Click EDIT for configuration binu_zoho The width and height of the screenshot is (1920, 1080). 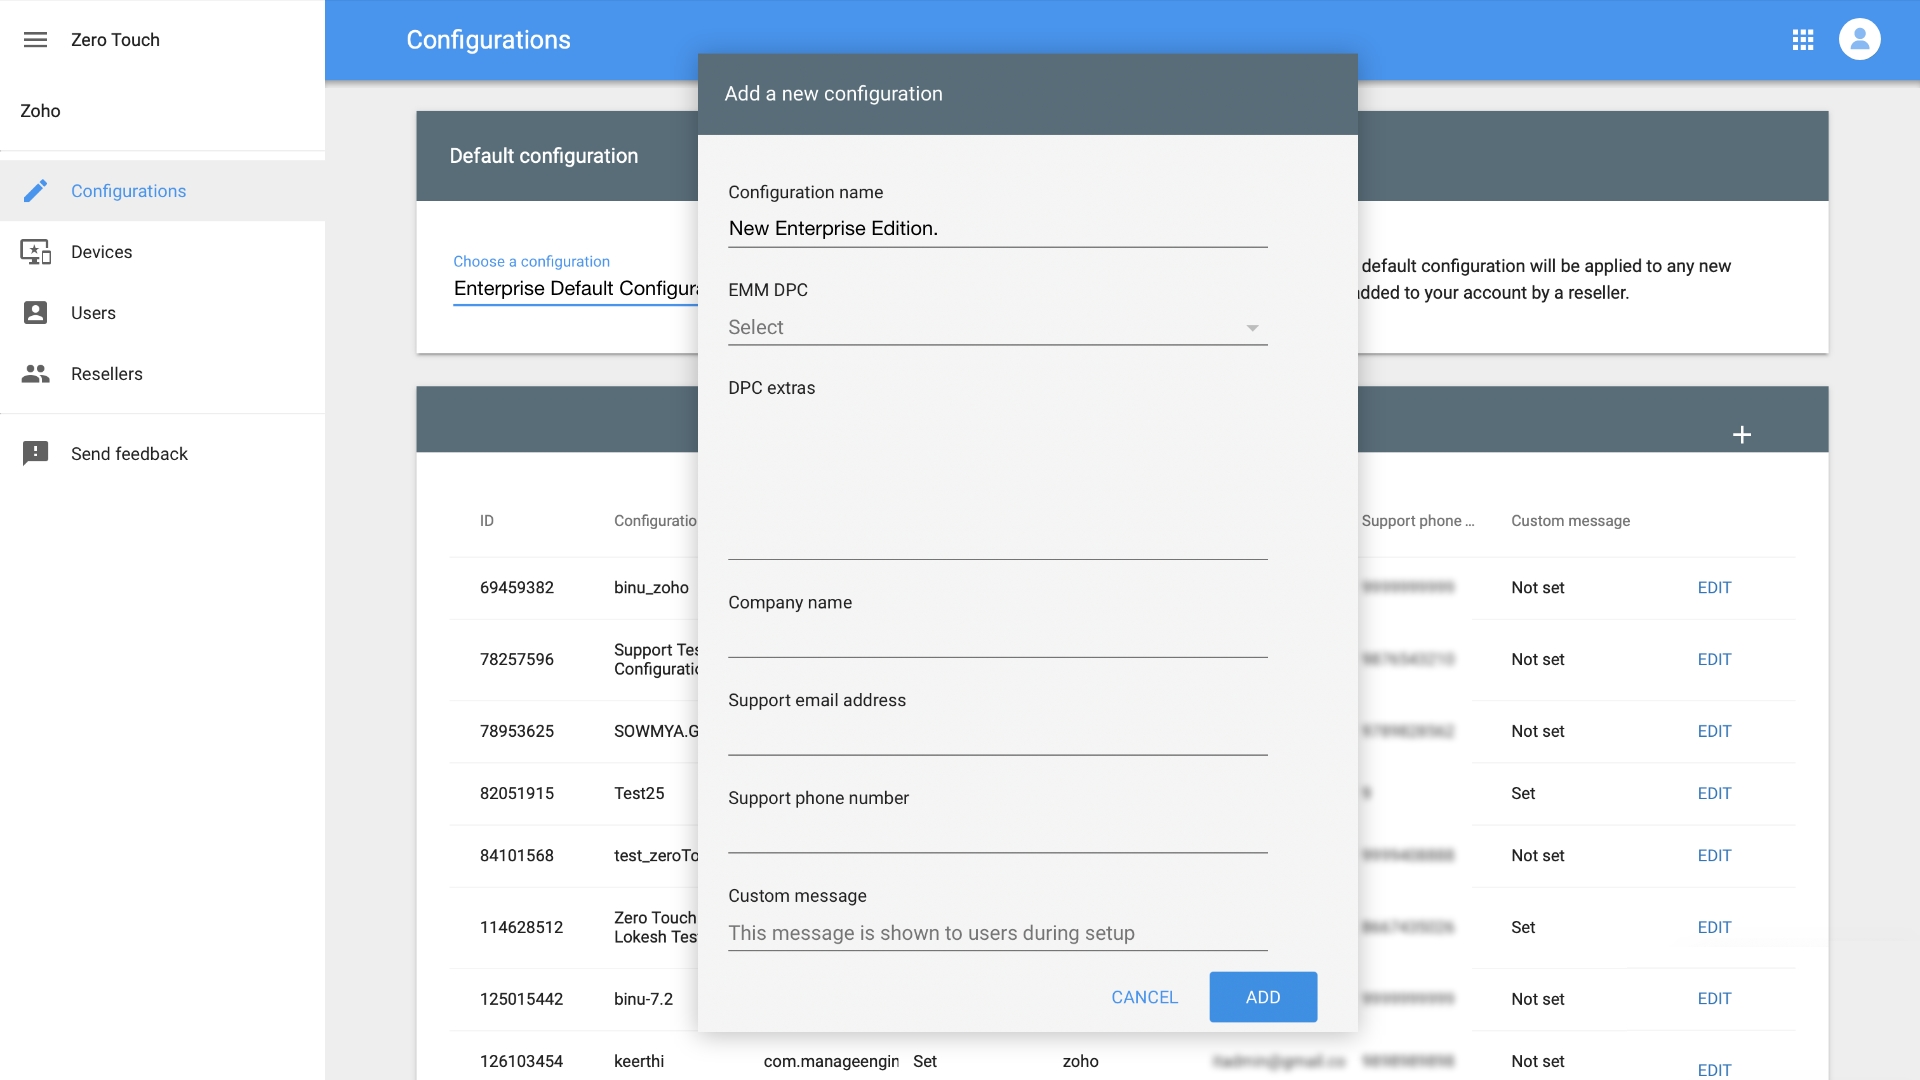click(1713, 588)
